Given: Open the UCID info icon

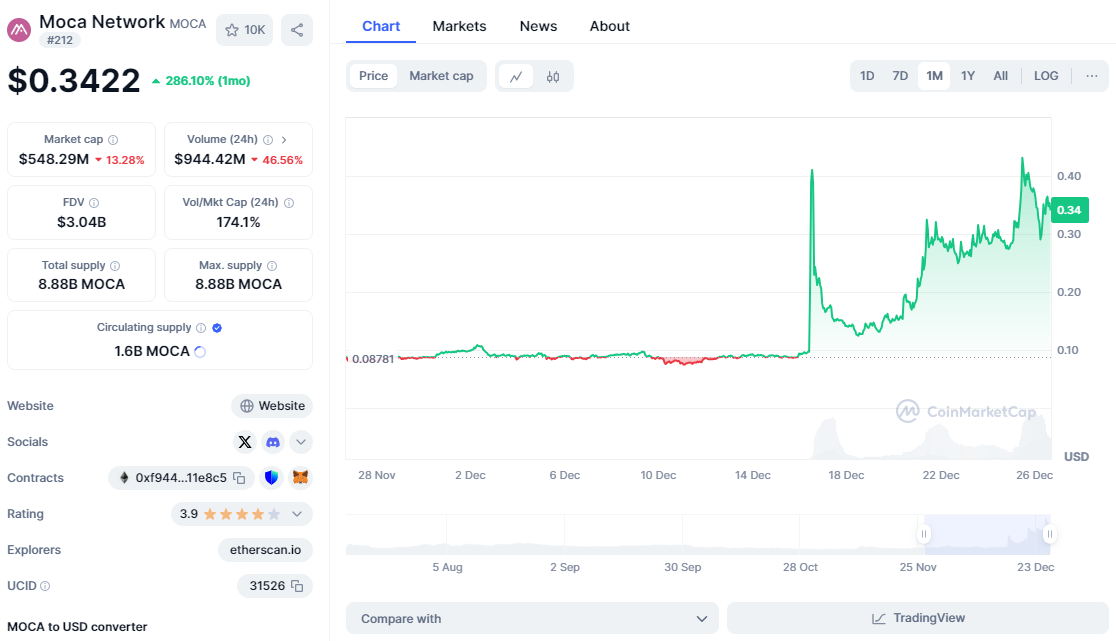Looking at the screenshot, I should click(x=45, y=586).
